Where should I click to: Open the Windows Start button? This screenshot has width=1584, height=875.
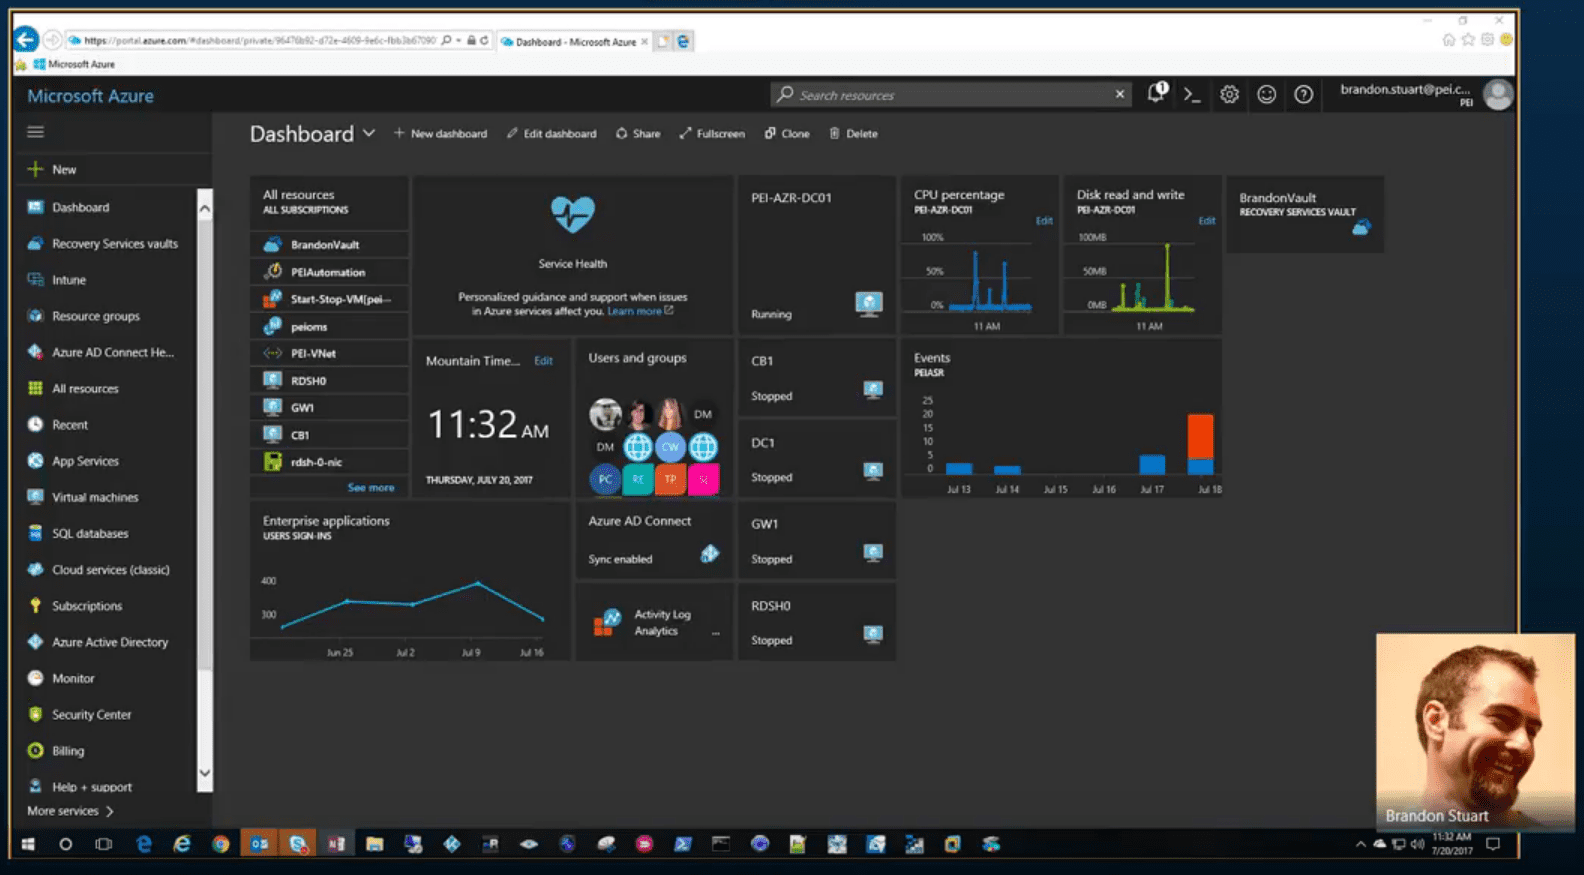[x=28, y=844]
